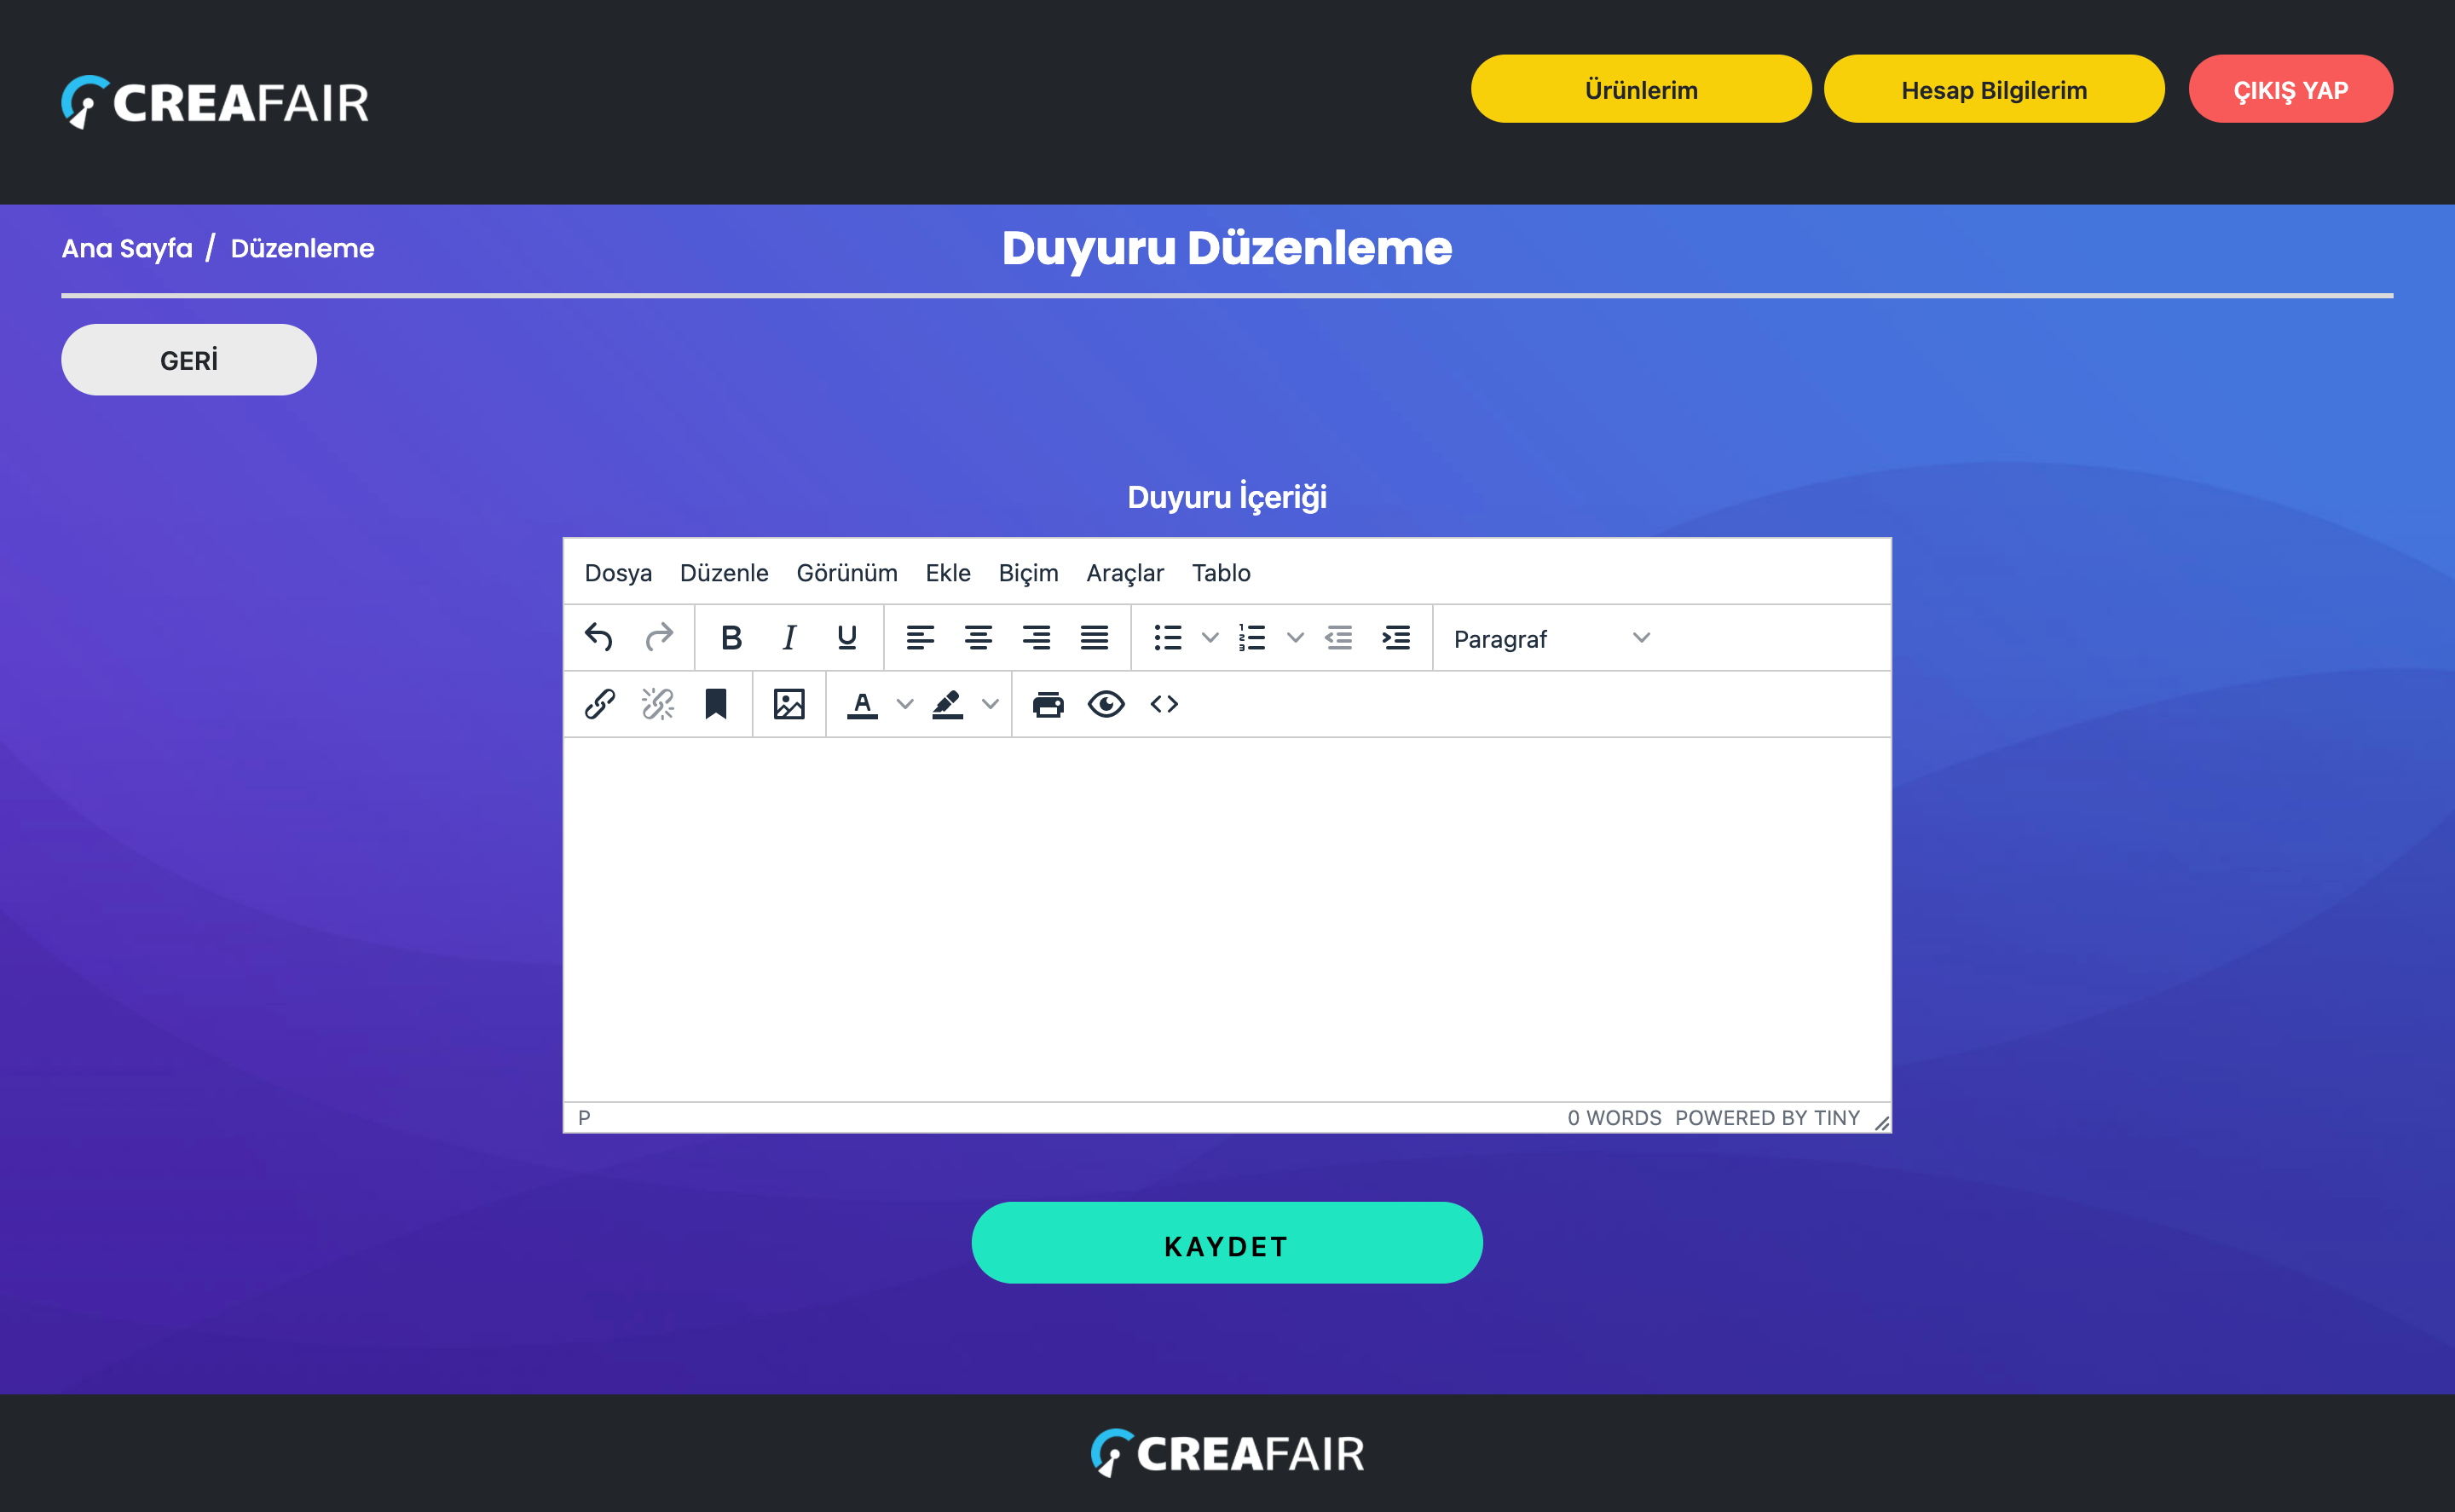The image size is (2455, 1512).
Task: Align text to the right
Action: pos(1036,637)
